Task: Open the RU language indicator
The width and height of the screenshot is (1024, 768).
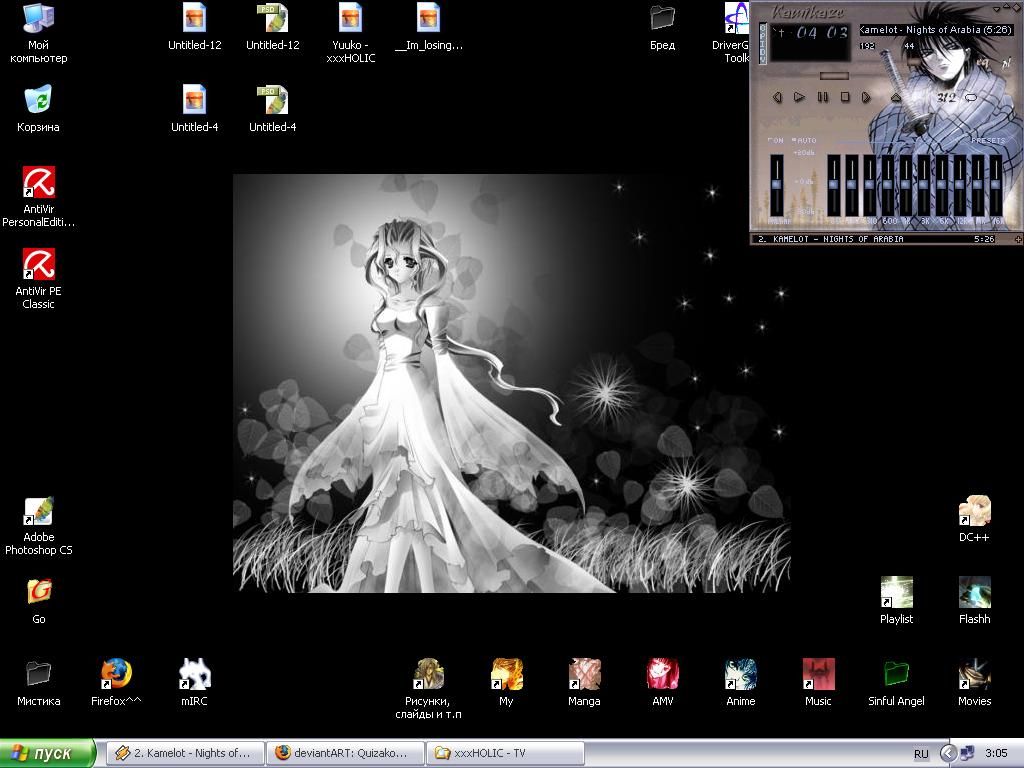Action: click(x=921, y=754)
